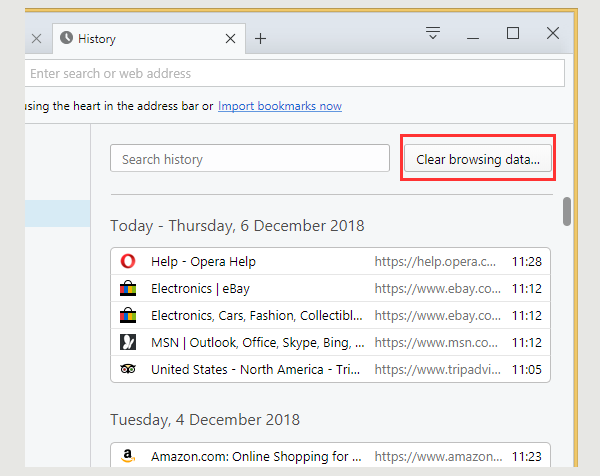Open the tab menu icon in title bar
The width and height of the screenshot is (600, 476).
pyautogui.click(x=433, y=33)
